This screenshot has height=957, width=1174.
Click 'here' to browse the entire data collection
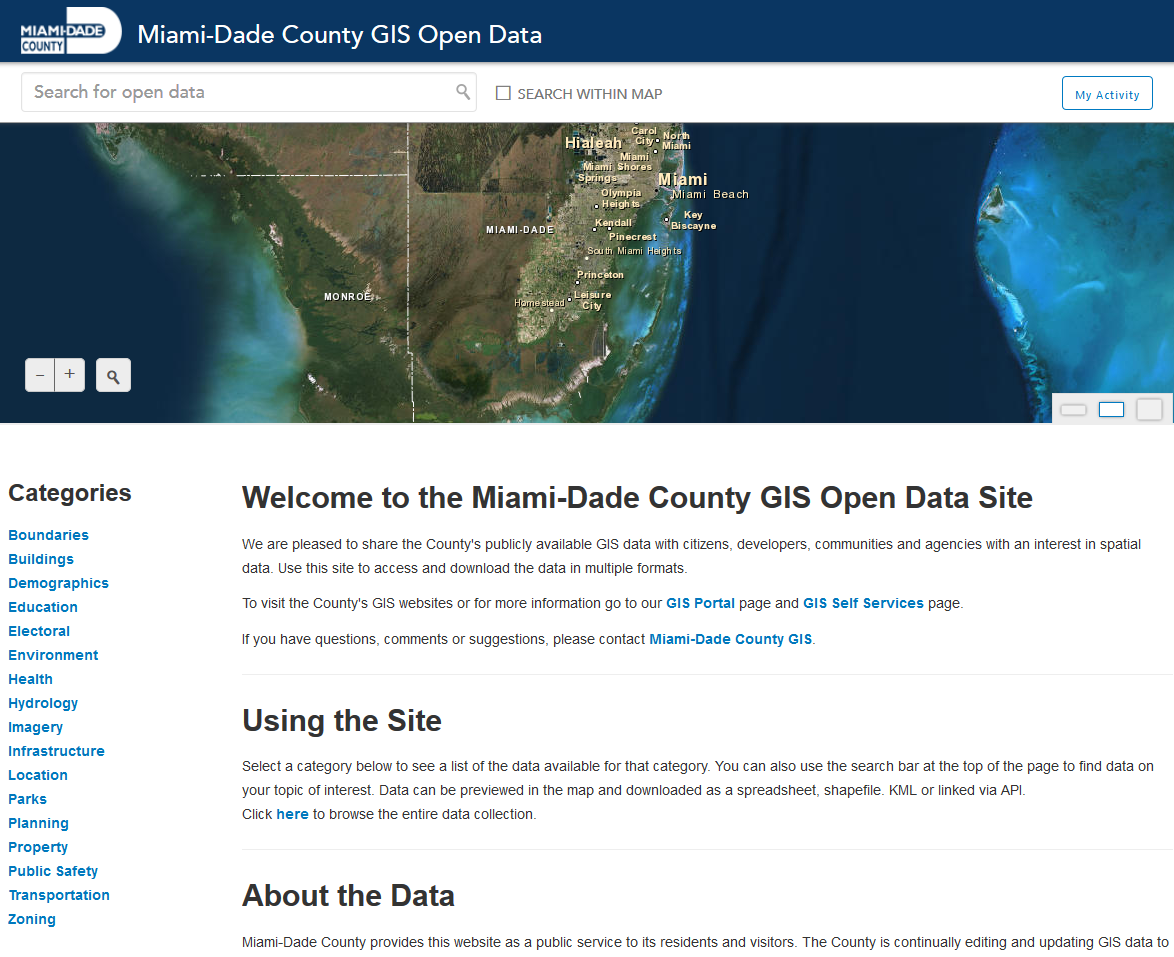(292, 814)
